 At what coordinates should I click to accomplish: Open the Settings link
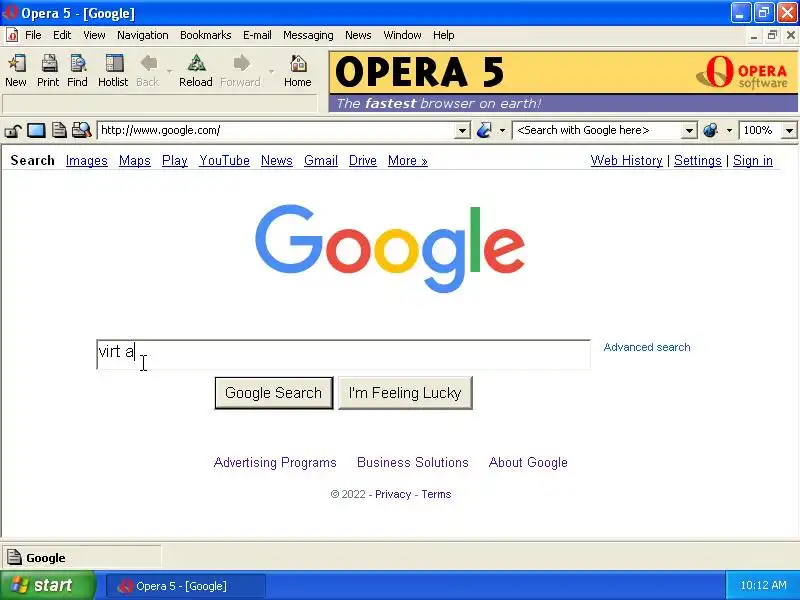click(x=697, y=161)
